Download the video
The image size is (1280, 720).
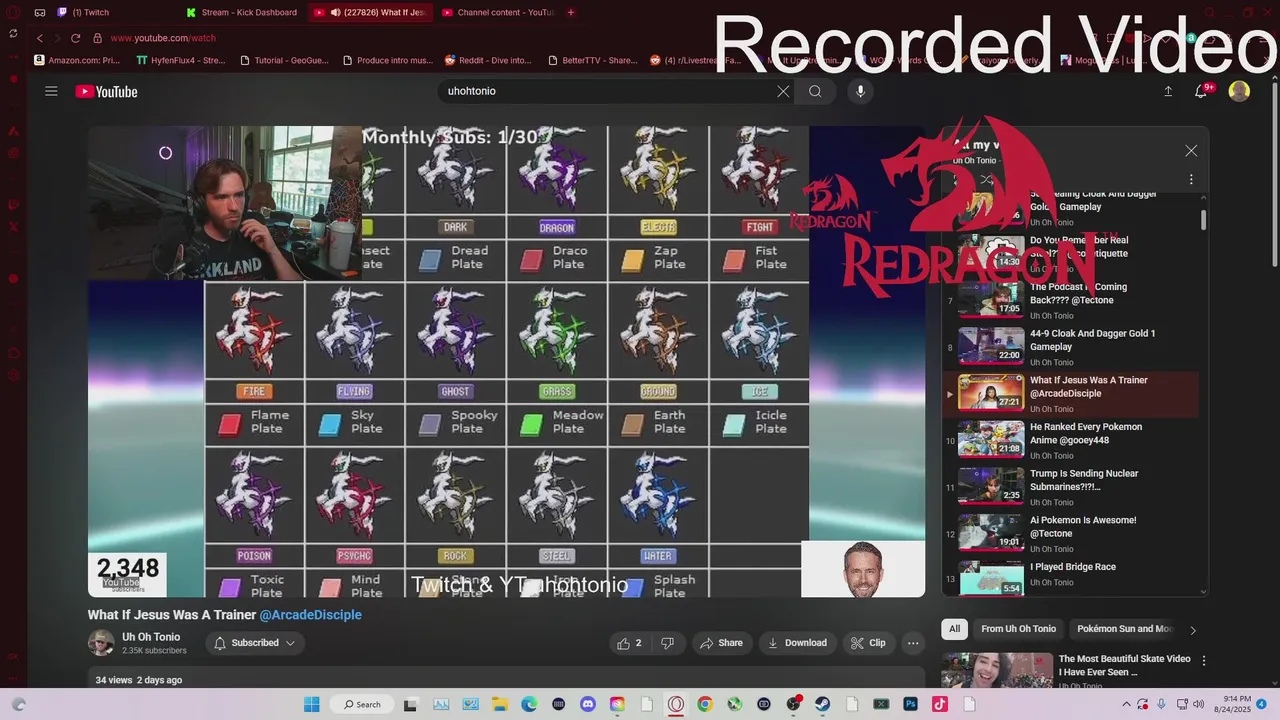(797, 643)
